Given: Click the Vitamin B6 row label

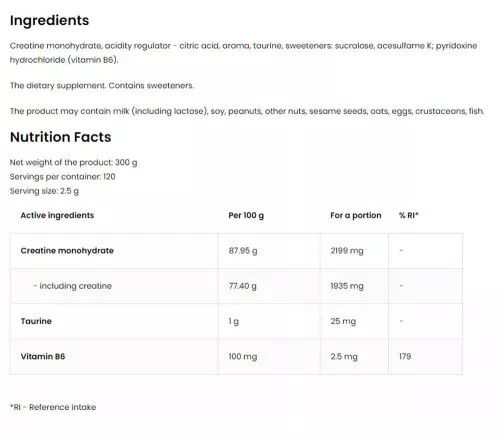Looking at the screenshot, I should click(43, 357).
